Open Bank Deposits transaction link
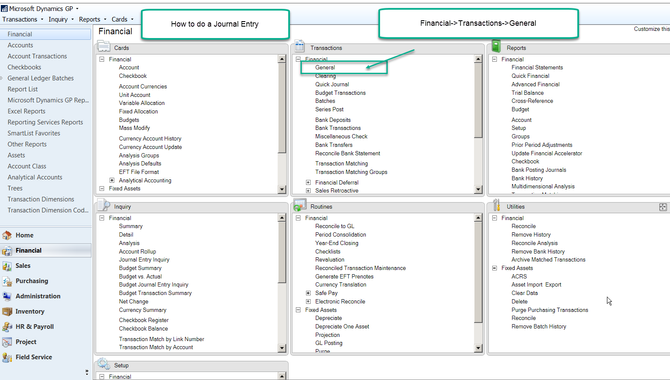This screenshot has width=670, height=380. point(333,120)
